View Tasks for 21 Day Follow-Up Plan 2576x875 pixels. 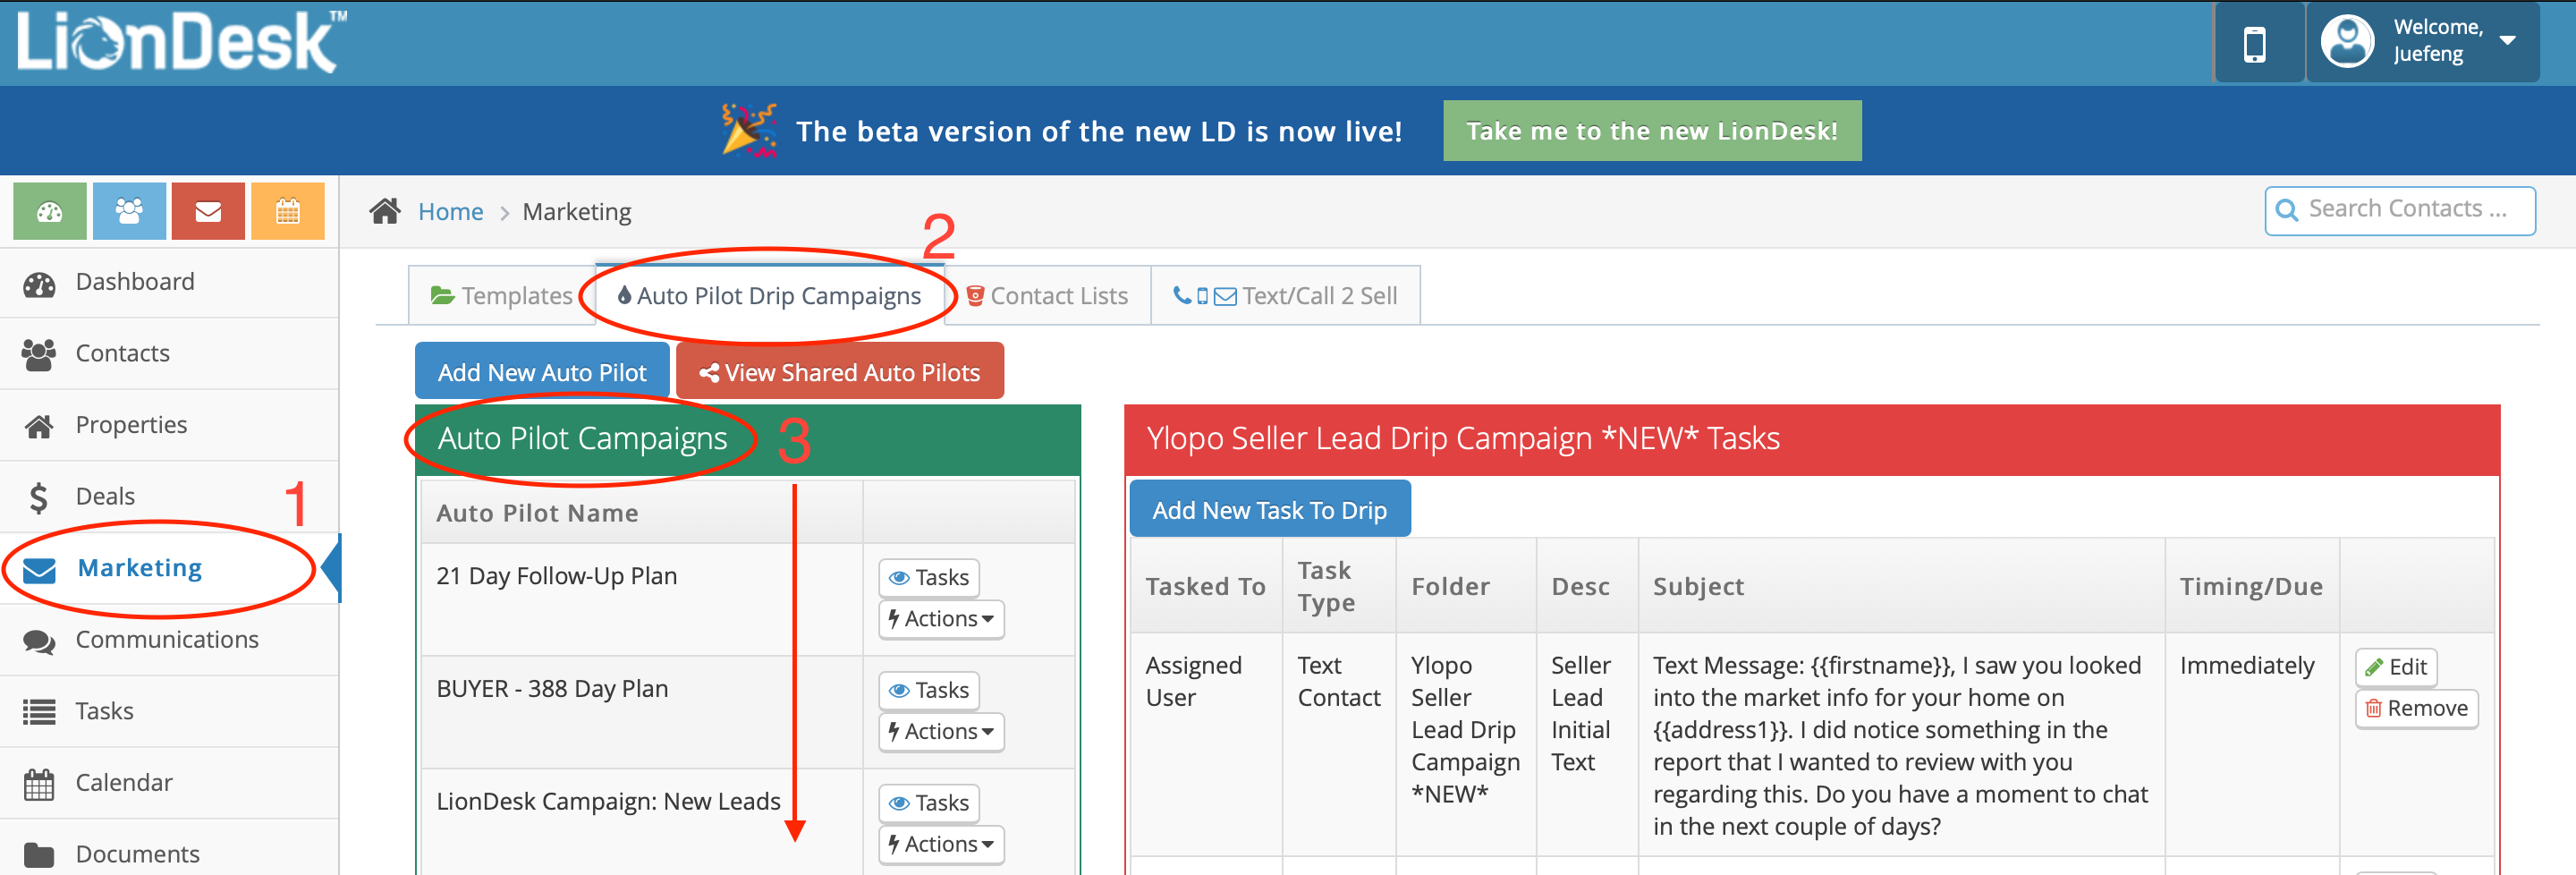[929, 577]
